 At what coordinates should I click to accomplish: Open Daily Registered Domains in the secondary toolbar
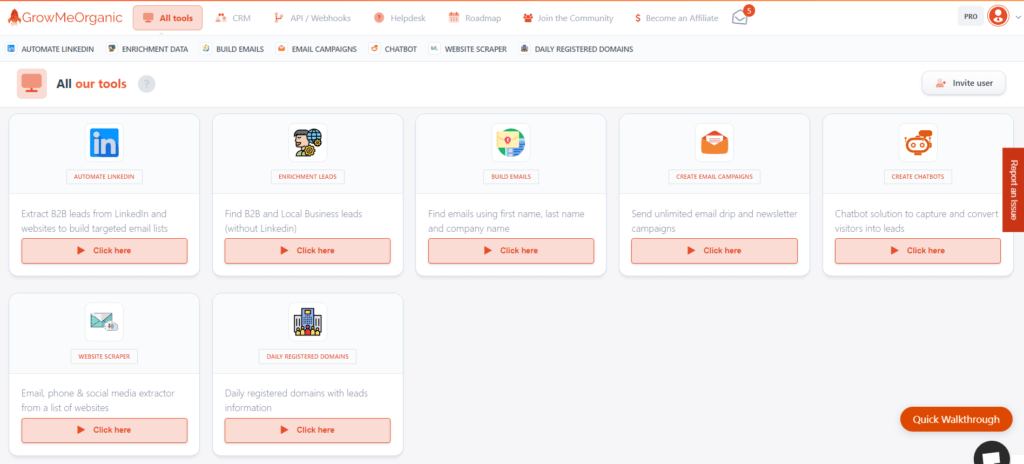click(576, 49)
